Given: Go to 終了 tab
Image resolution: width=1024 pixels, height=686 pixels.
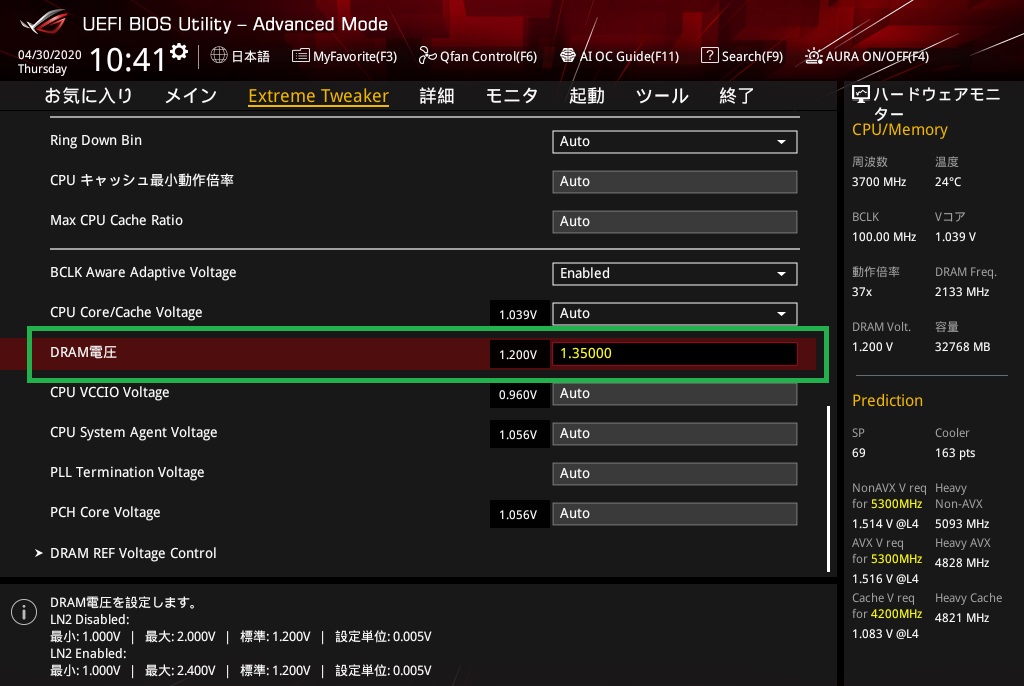Looking at the screenshot, I should click(x=737, y=96).
